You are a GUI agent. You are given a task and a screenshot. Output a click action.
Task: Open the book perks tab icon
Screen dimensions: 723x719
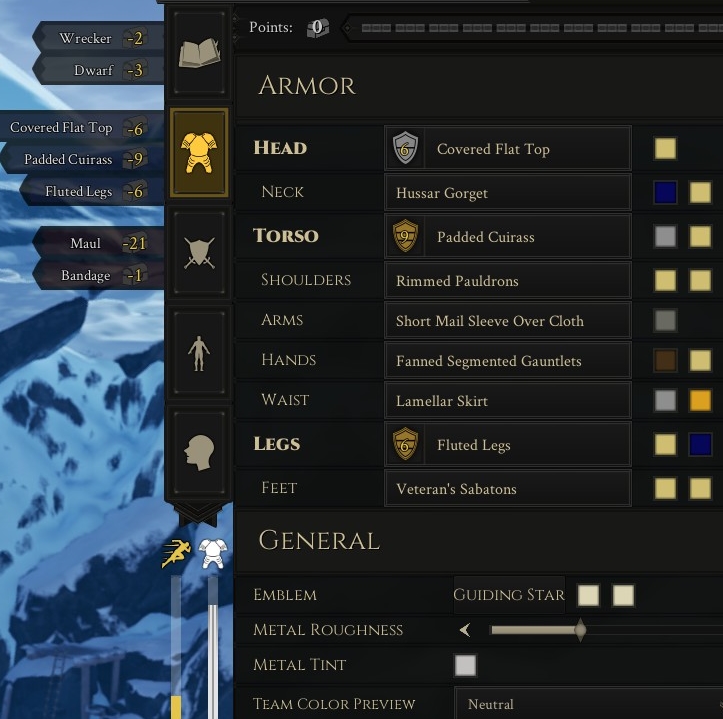(x=199, y=52)
